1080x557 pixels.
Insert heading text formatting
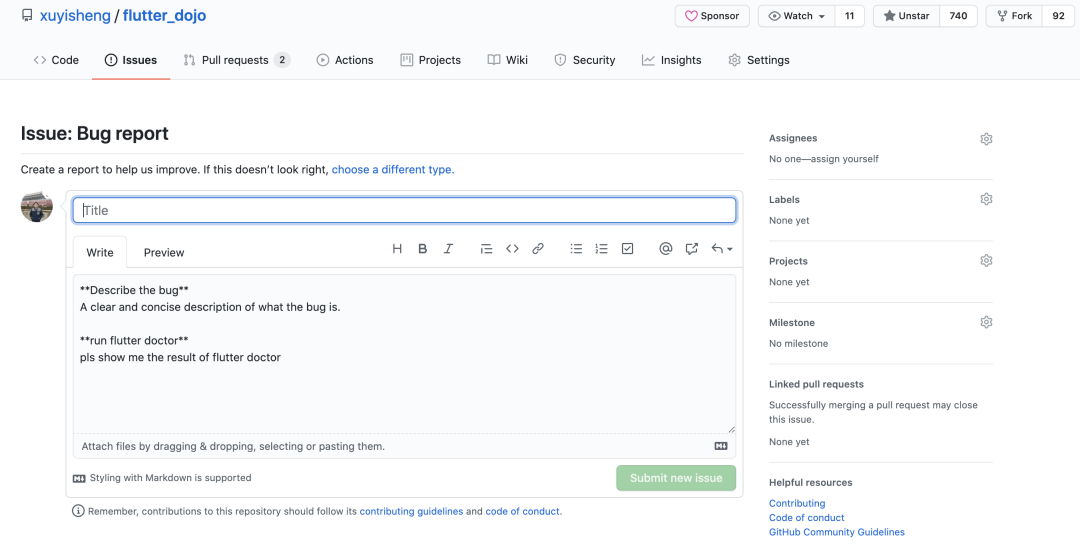[x=397, y=249]
